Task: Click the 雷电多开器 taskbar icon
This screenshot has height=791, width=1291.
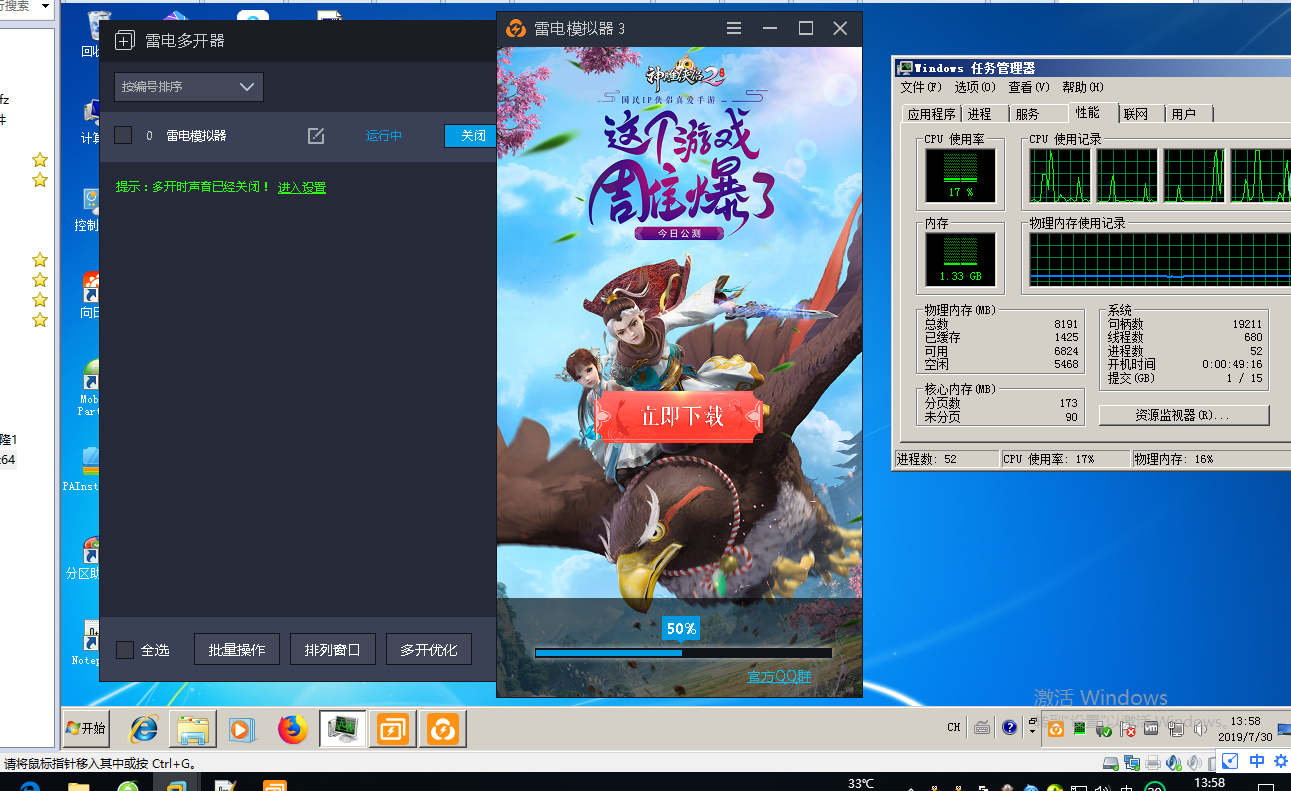Action: [392, 729]
